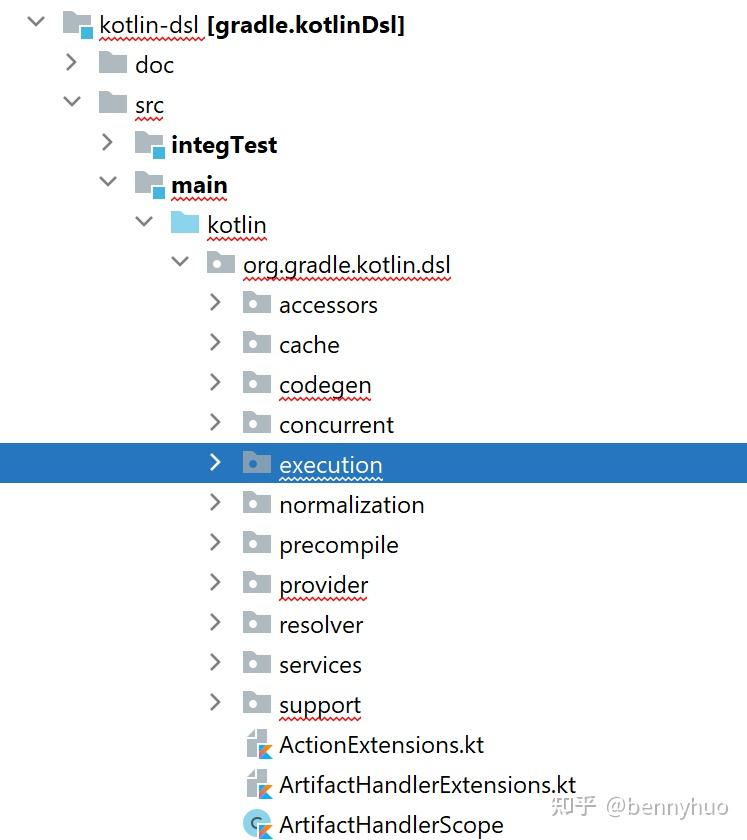Select the services package entry
This screenshot has width=747, height=840.
pyautogui.click(x=320, y=664)
